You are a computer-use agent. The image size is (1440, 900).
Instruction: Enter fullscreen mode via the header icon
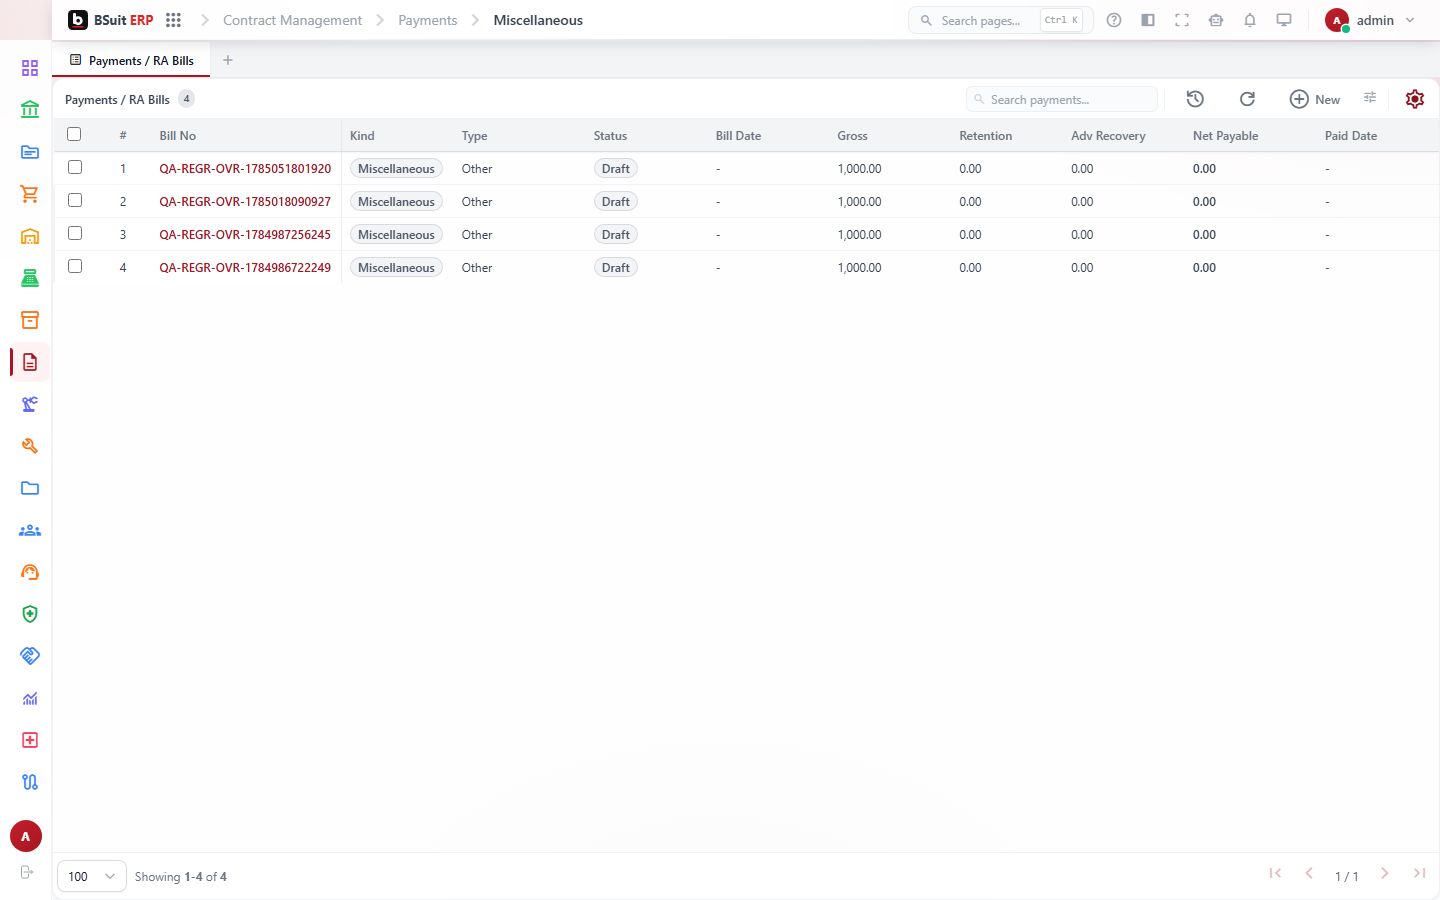tap(1182, 20)
